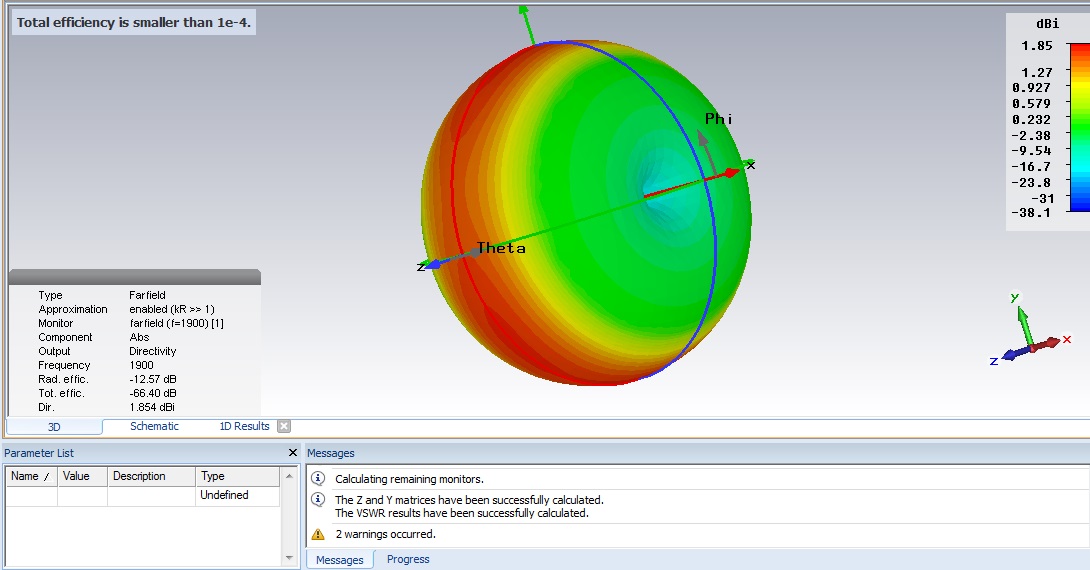This screenshot has height=570, width=1090.
Task: Select the Messages tab
Action: click(x=340, y=559)
